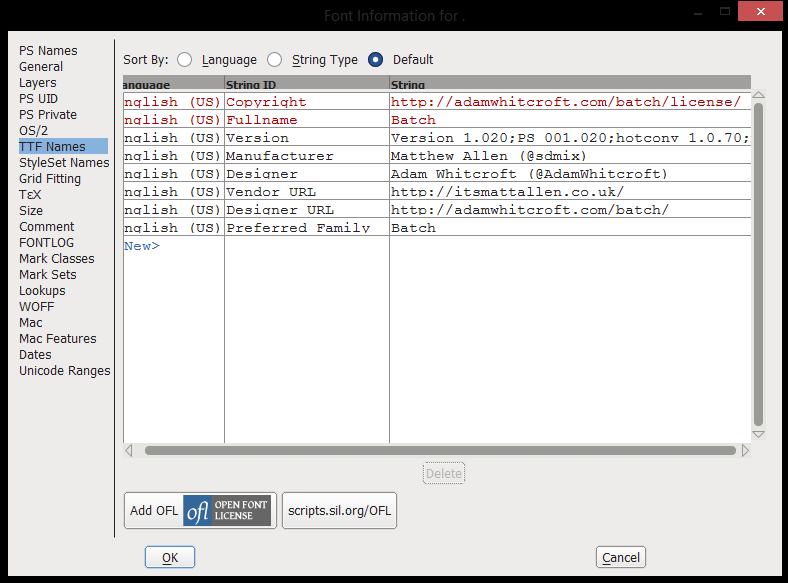Open the Mac Features section
Viewport: 788px width, 583px height.
[58, 339]
